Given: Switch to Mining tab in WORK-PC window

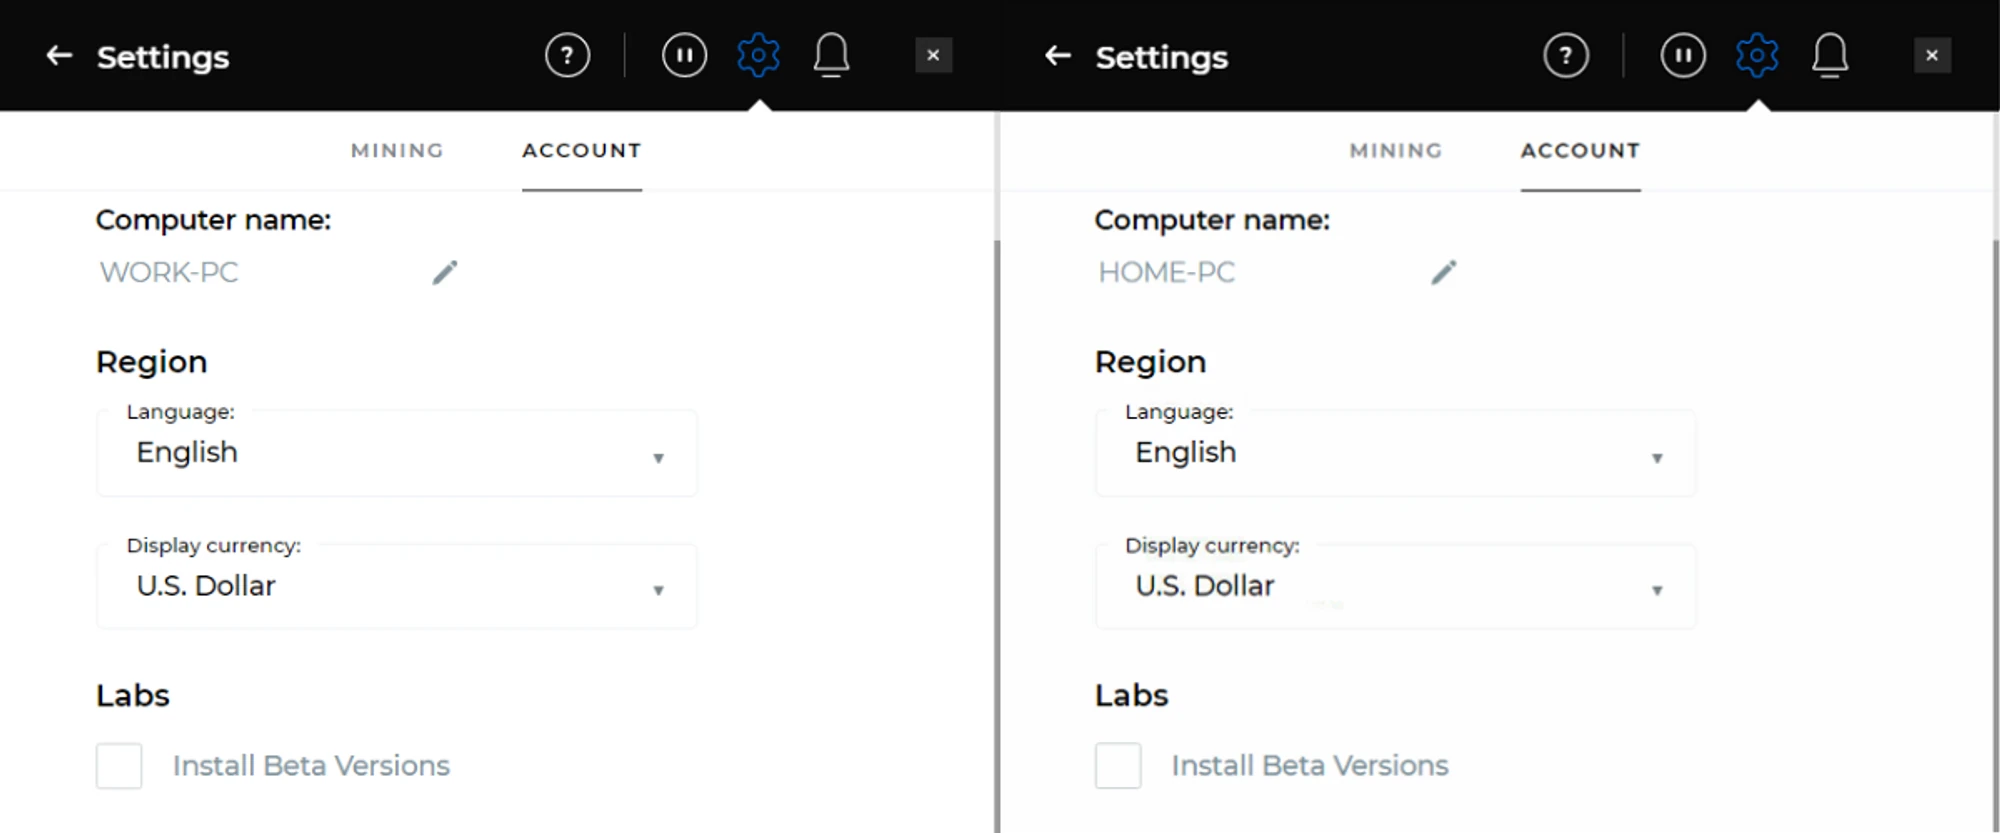Looking at the screenshot, I should pyautogui.click(x=397, y=151).
